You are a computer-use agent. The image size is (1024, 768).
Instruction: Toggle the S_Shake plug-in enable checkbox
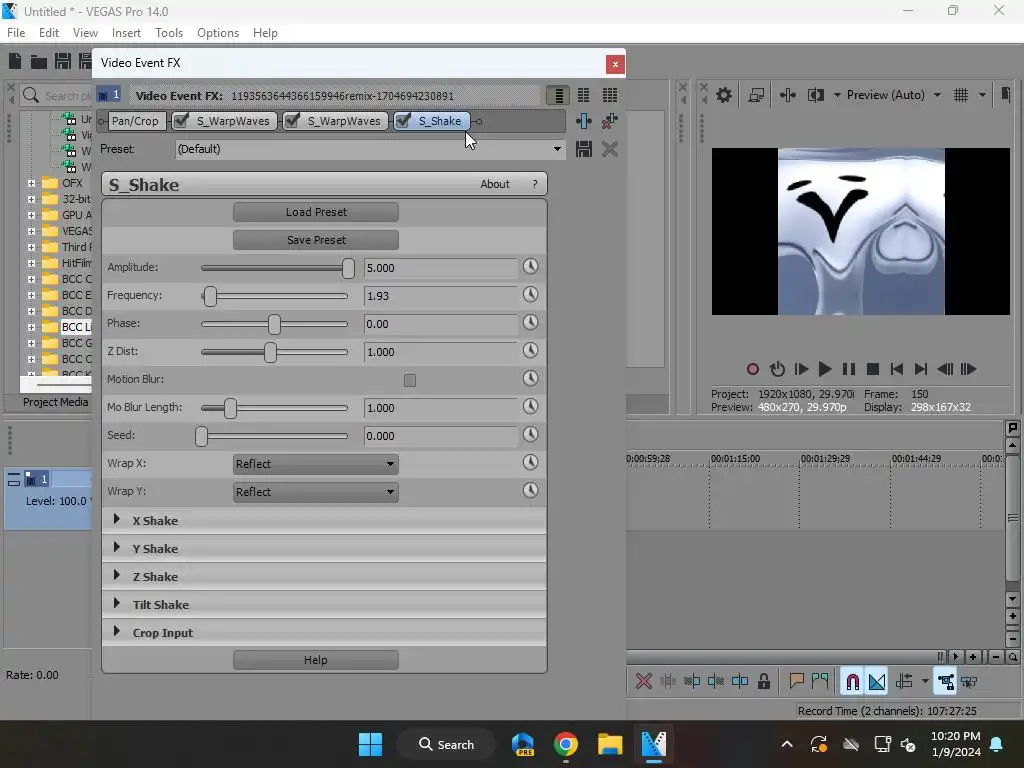[x=404, y=121]
